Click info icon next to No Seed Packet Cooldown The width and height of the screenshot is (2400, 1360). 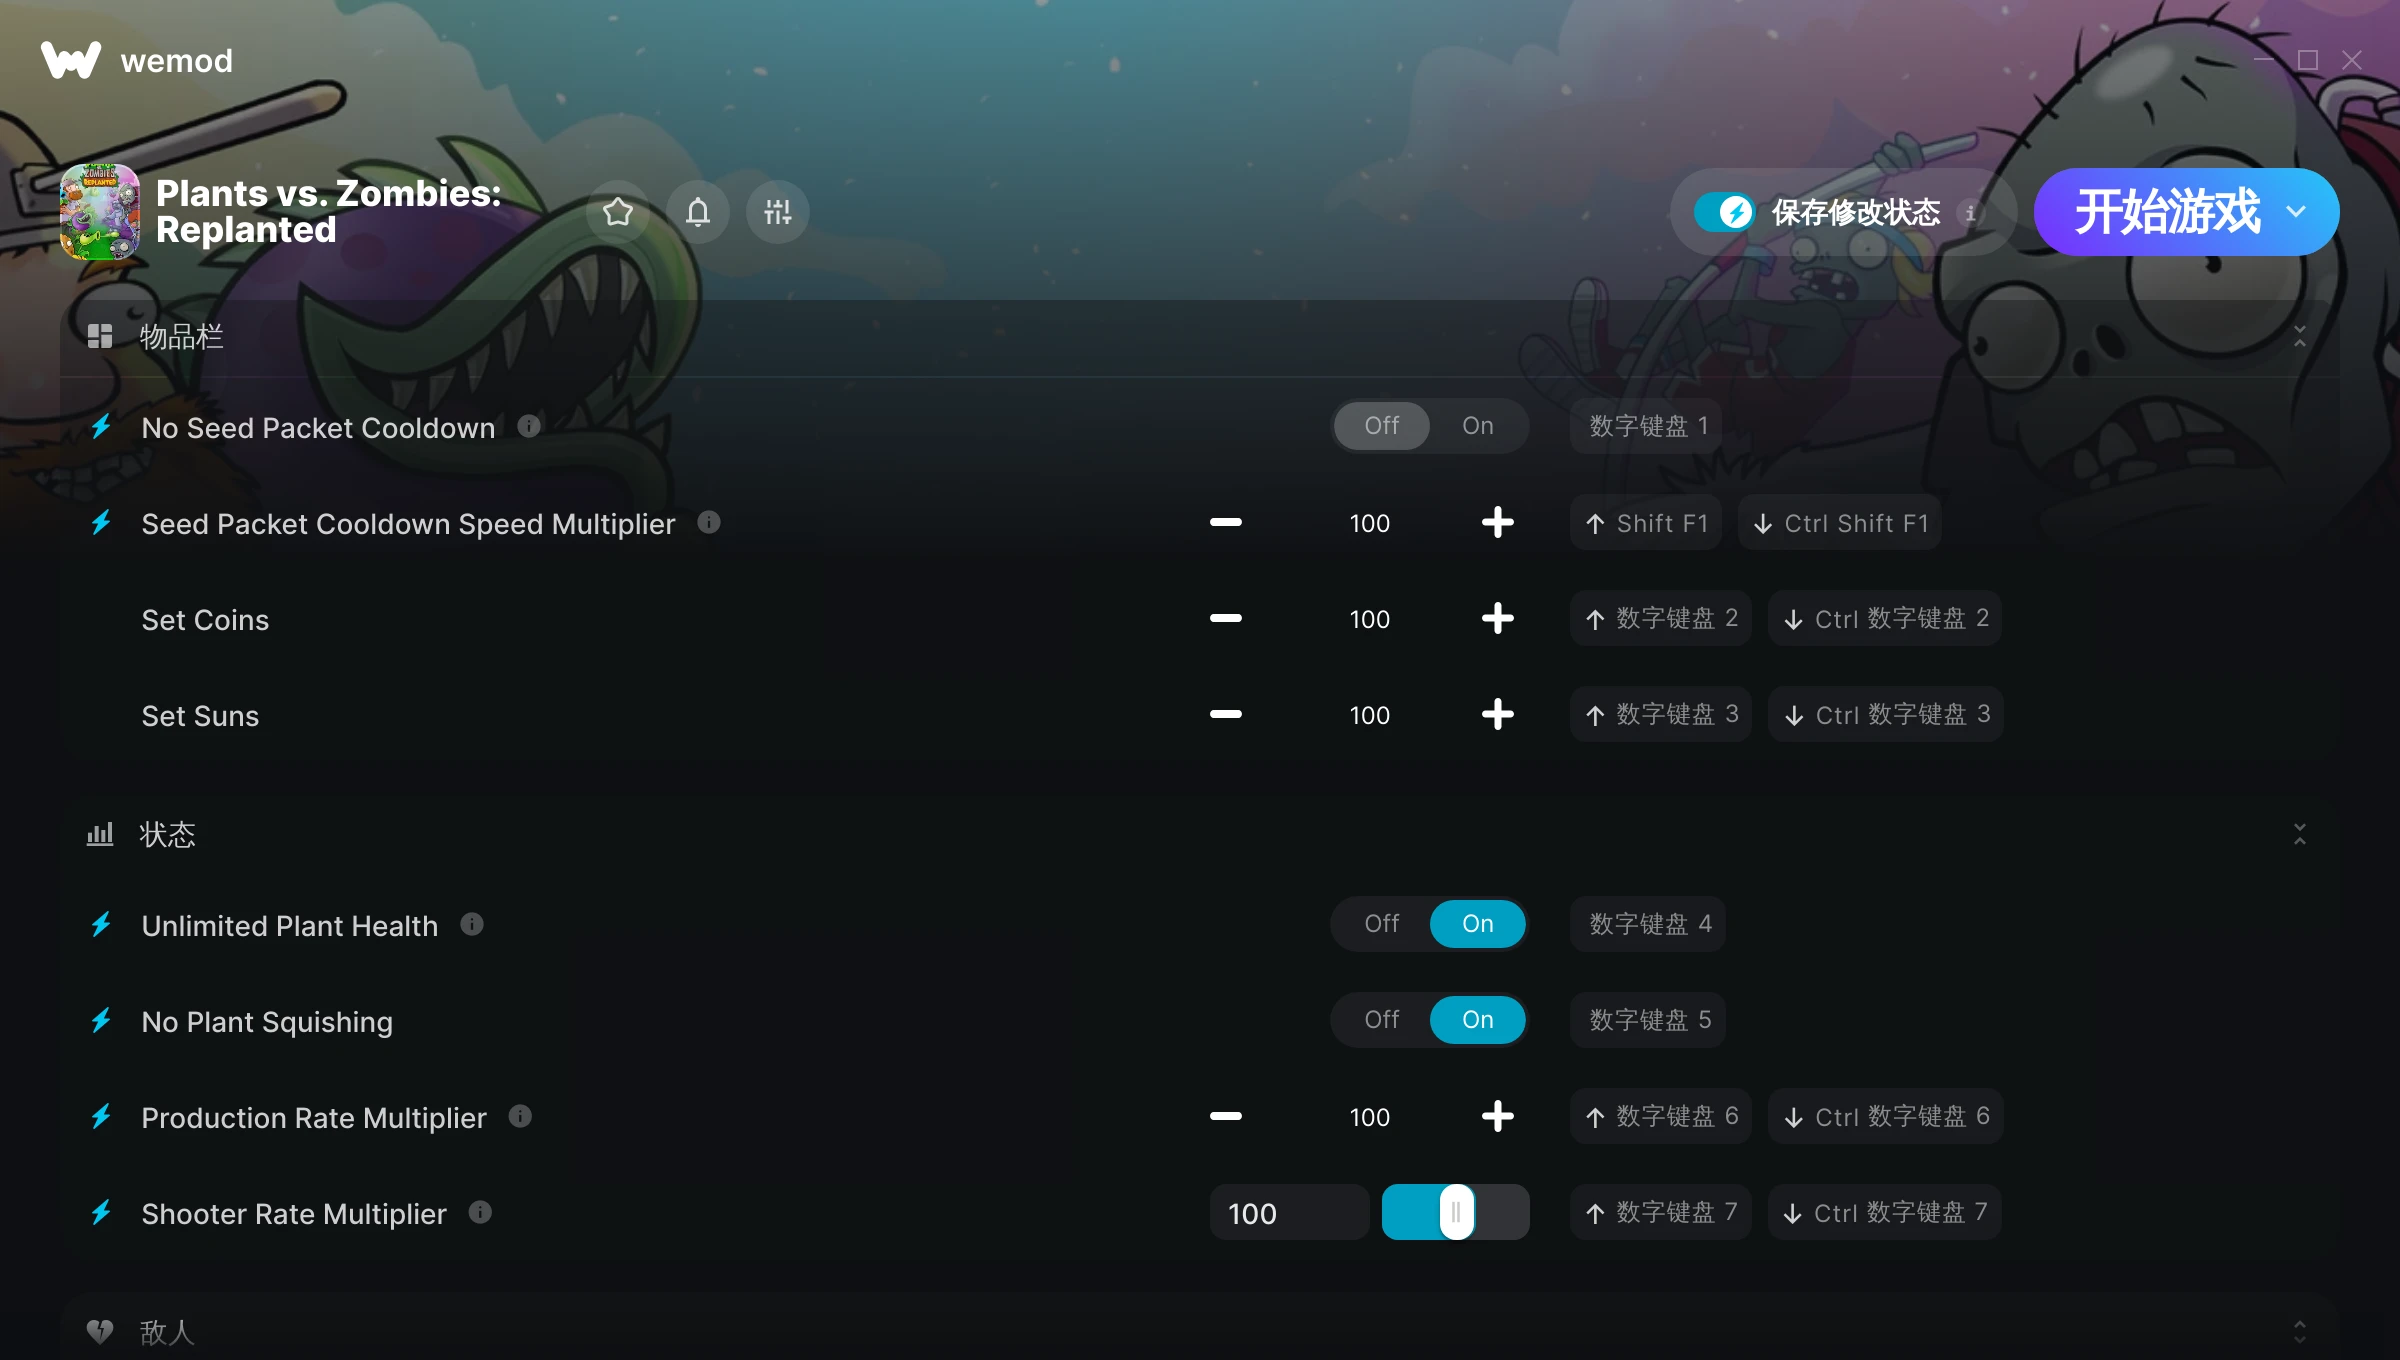tap(529, 427)
